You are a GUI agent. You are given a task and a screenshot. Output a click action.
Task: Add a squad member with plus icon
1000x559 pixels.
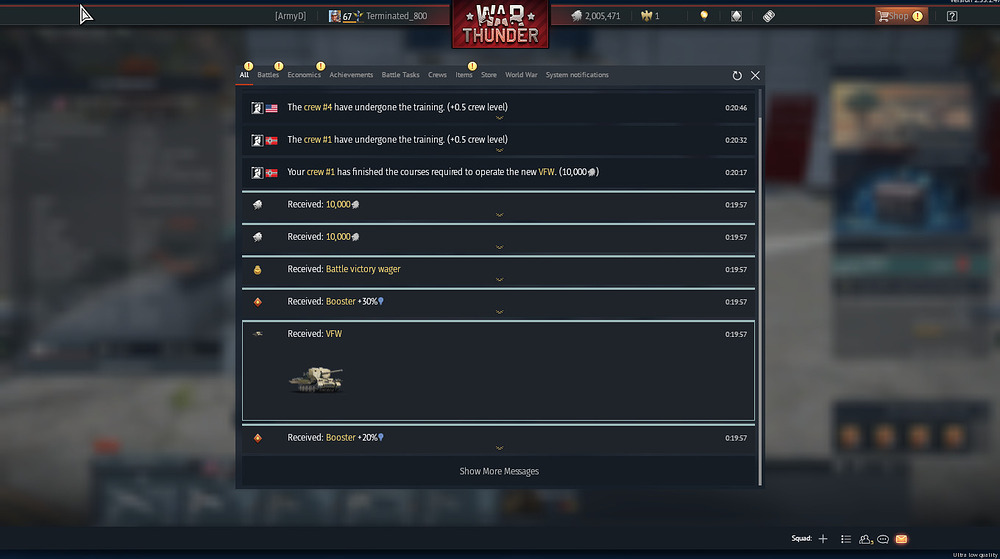tap(823, 539)
